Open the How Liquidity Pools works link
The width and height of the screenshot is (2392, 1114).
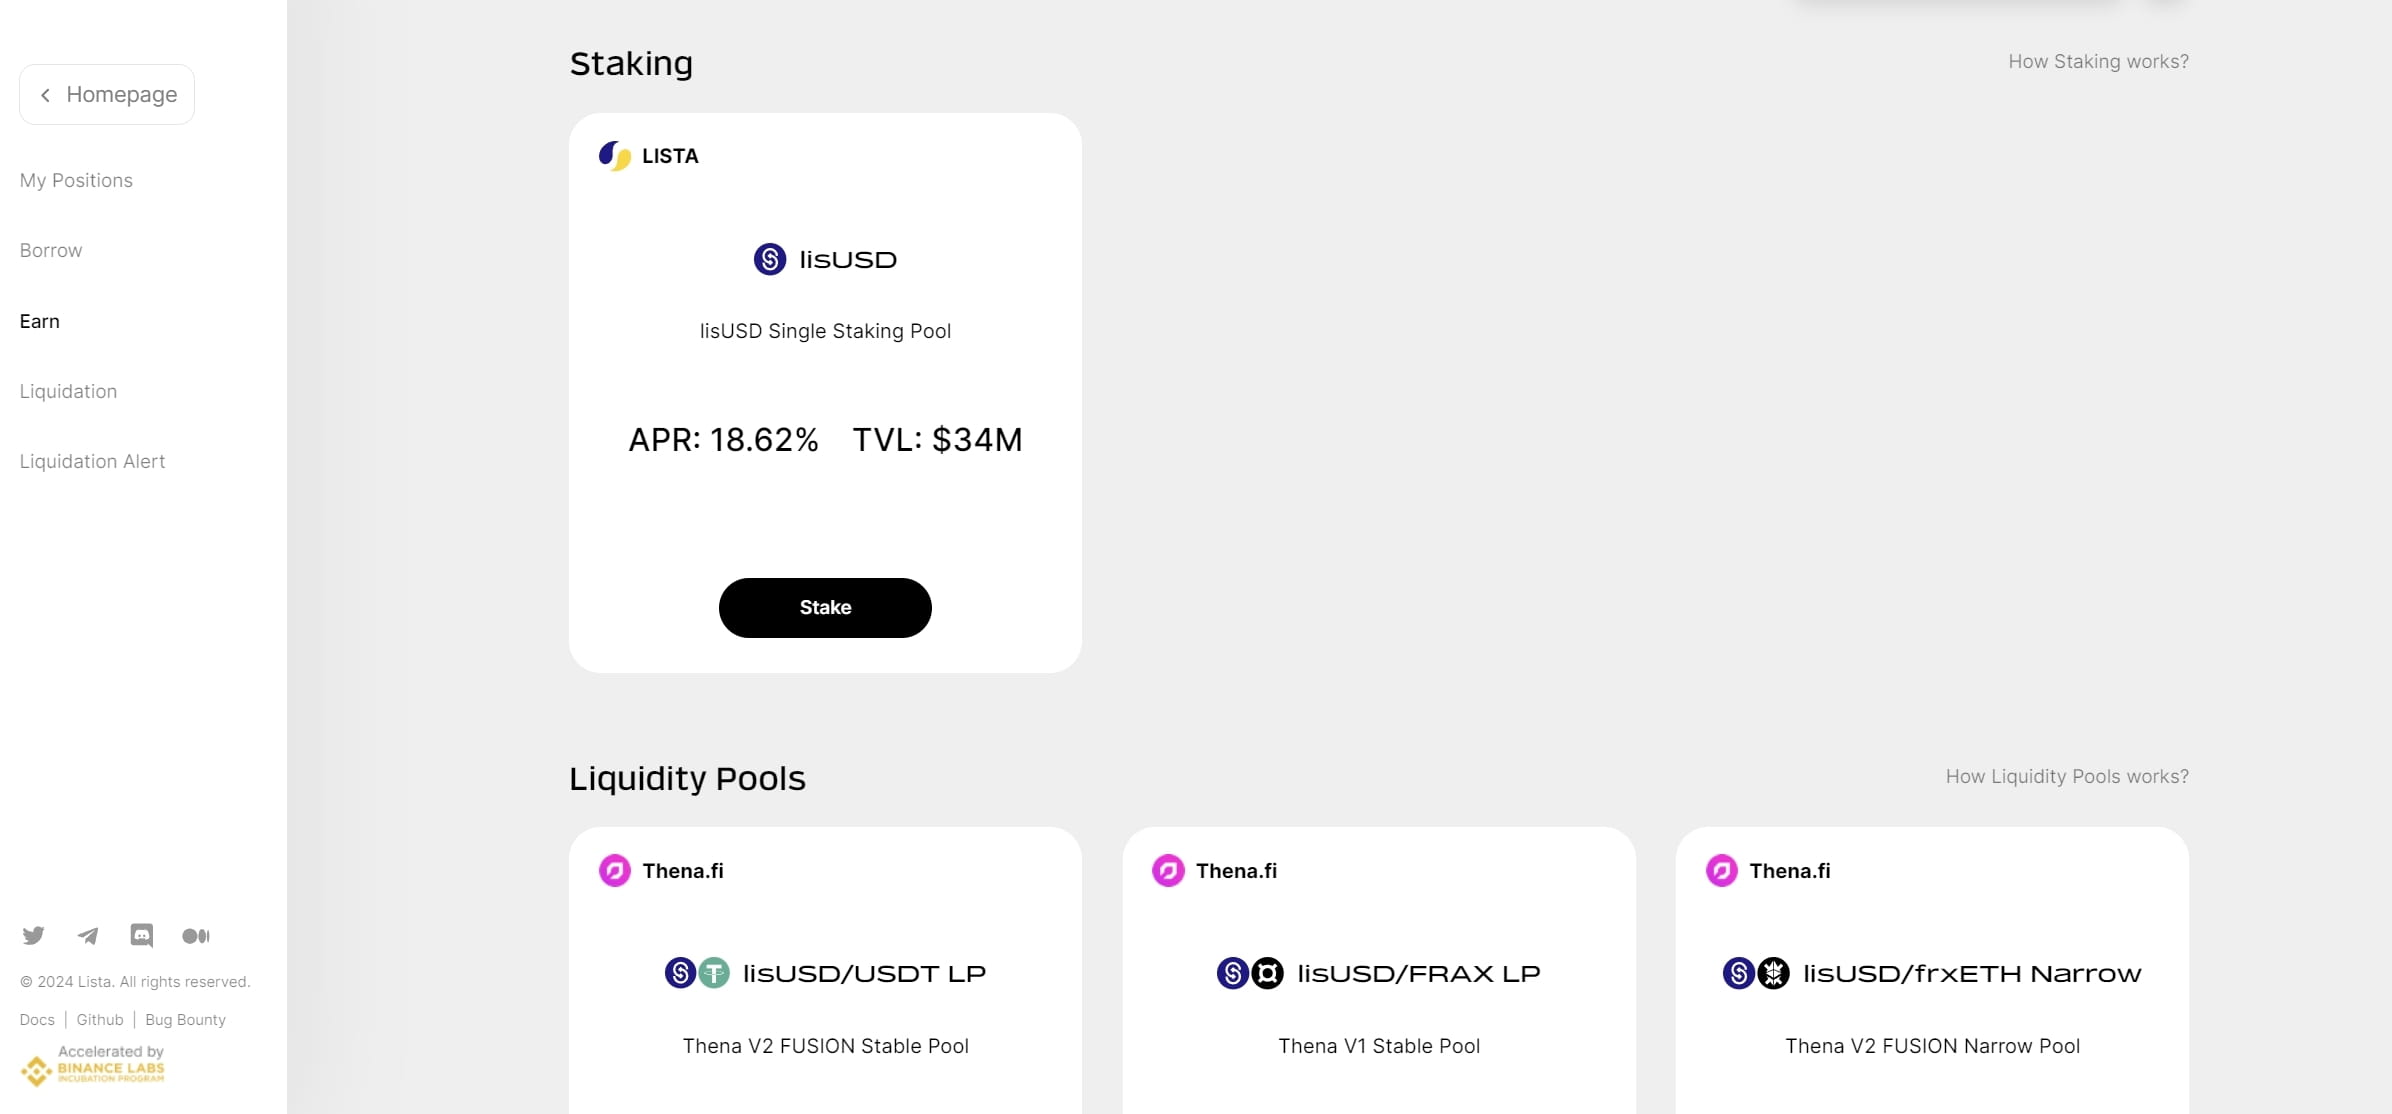point(2067,777)
